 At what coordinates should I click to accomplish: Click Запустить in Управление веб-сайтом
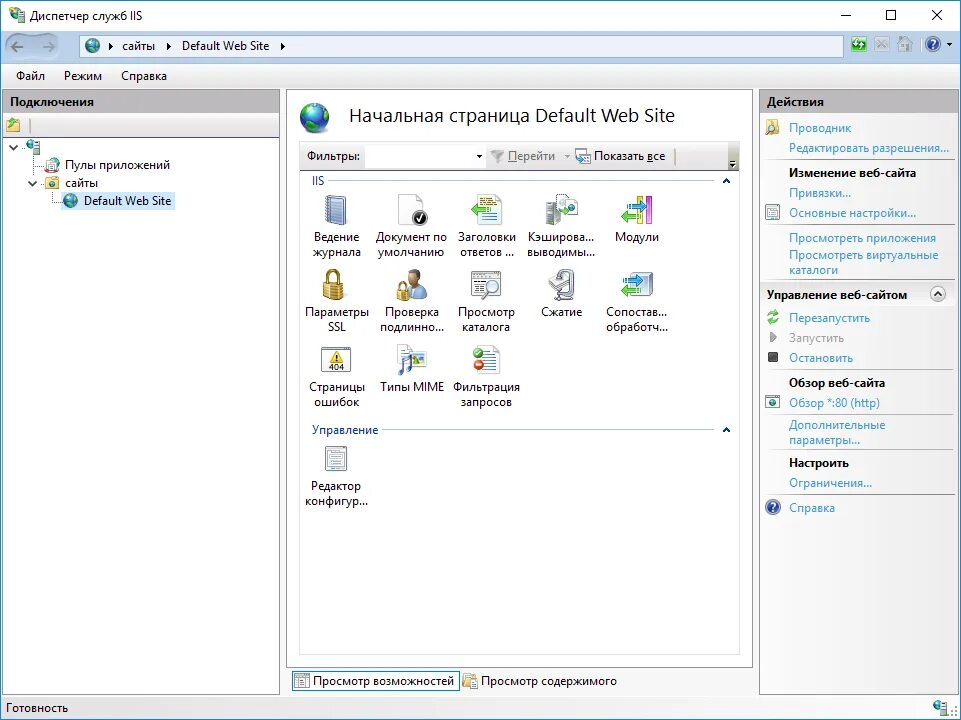816,338
